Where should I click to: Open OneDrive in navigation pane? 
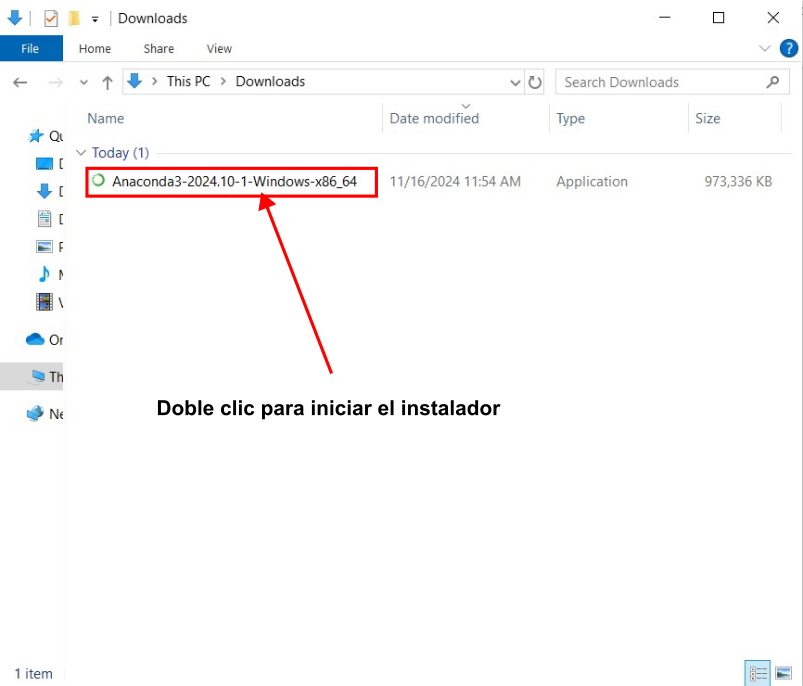click(45, 340)
